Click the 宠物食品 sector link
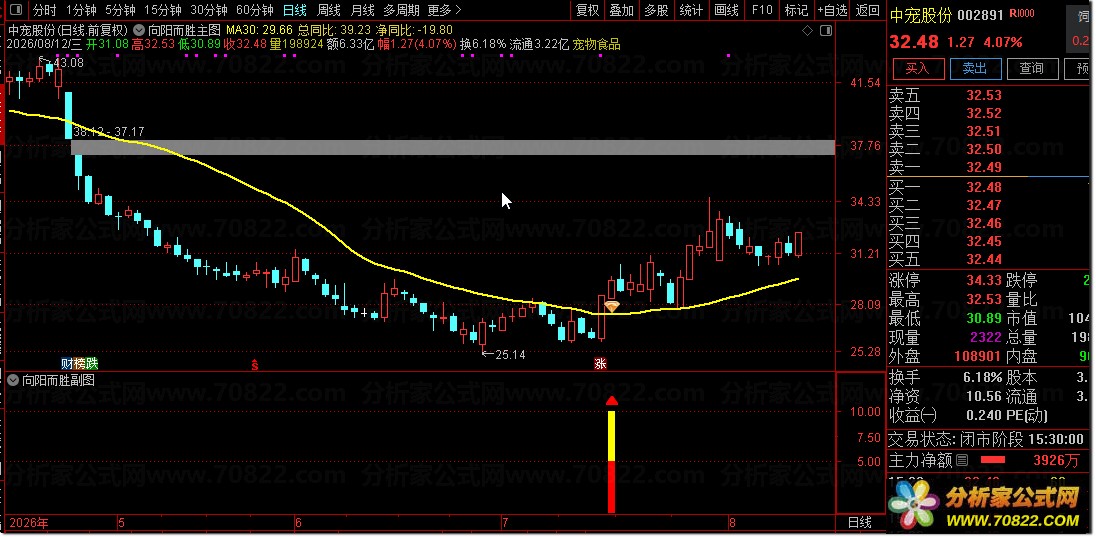This screenshot has width=1096, height=537. [x=596, y=44]
